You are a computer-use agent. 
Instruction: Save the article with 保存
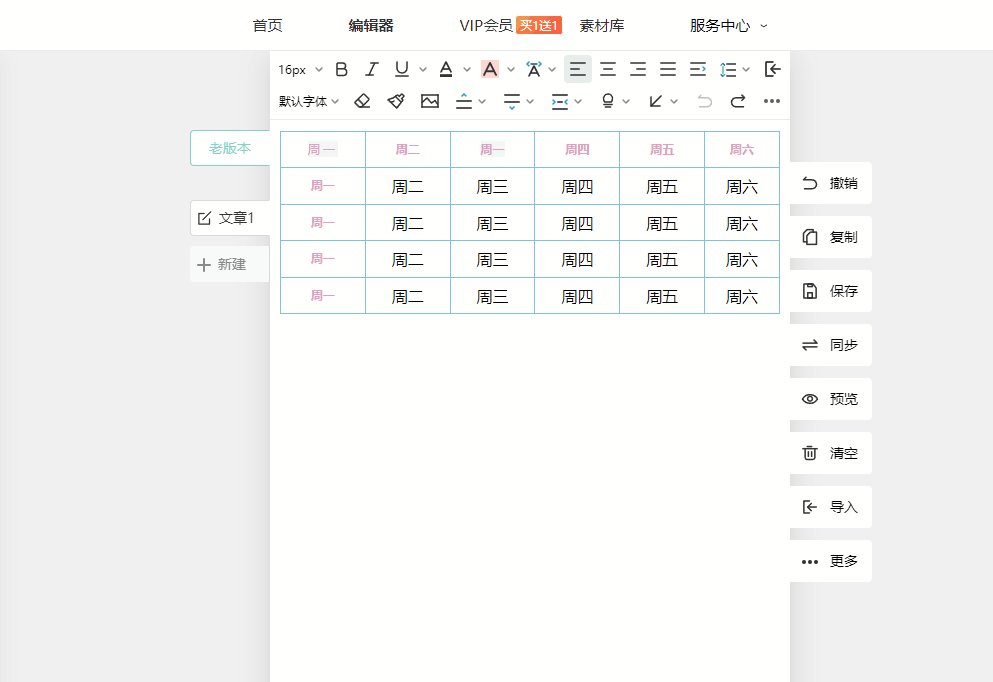click(831, 291)
